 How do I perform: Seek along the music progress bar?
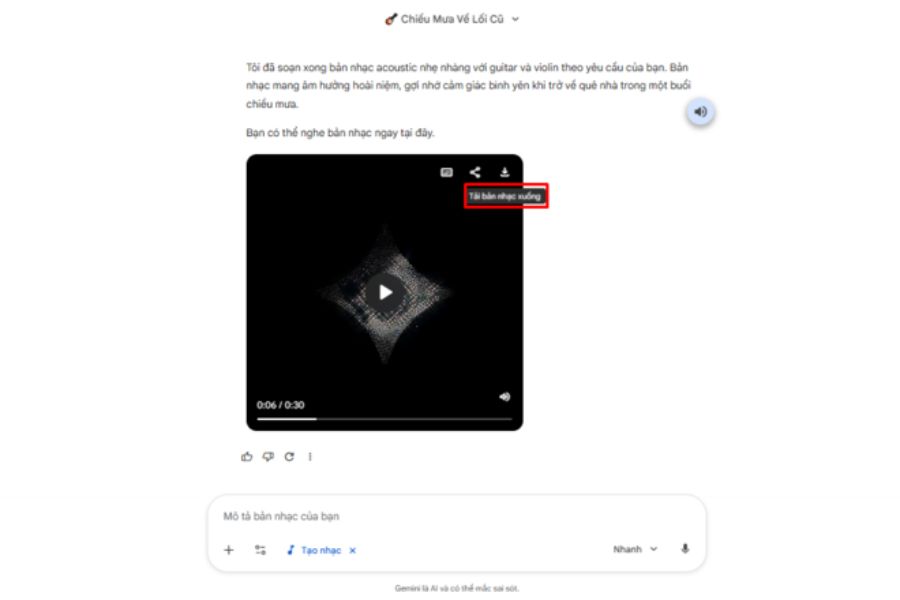tap(384, 419)
